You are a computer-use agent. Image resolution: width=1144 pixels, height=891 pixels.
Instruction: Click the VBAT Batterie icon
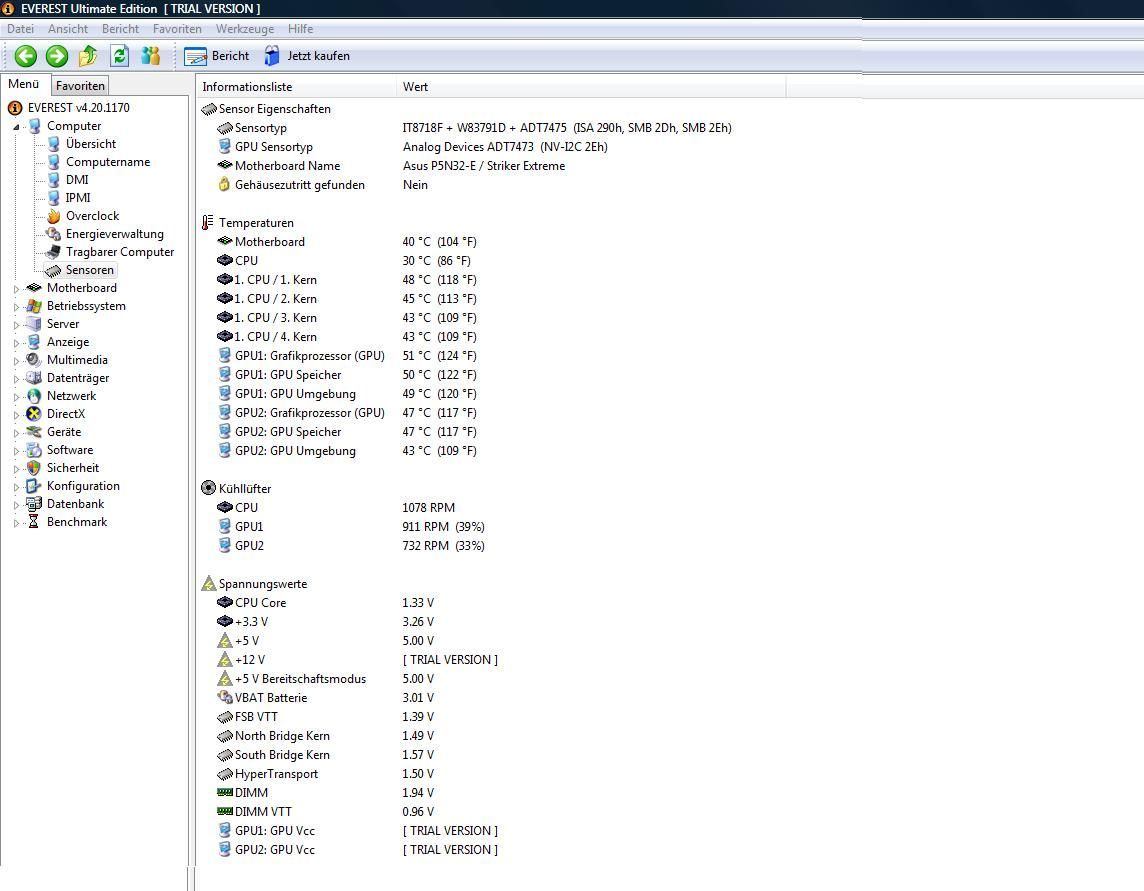225,698
